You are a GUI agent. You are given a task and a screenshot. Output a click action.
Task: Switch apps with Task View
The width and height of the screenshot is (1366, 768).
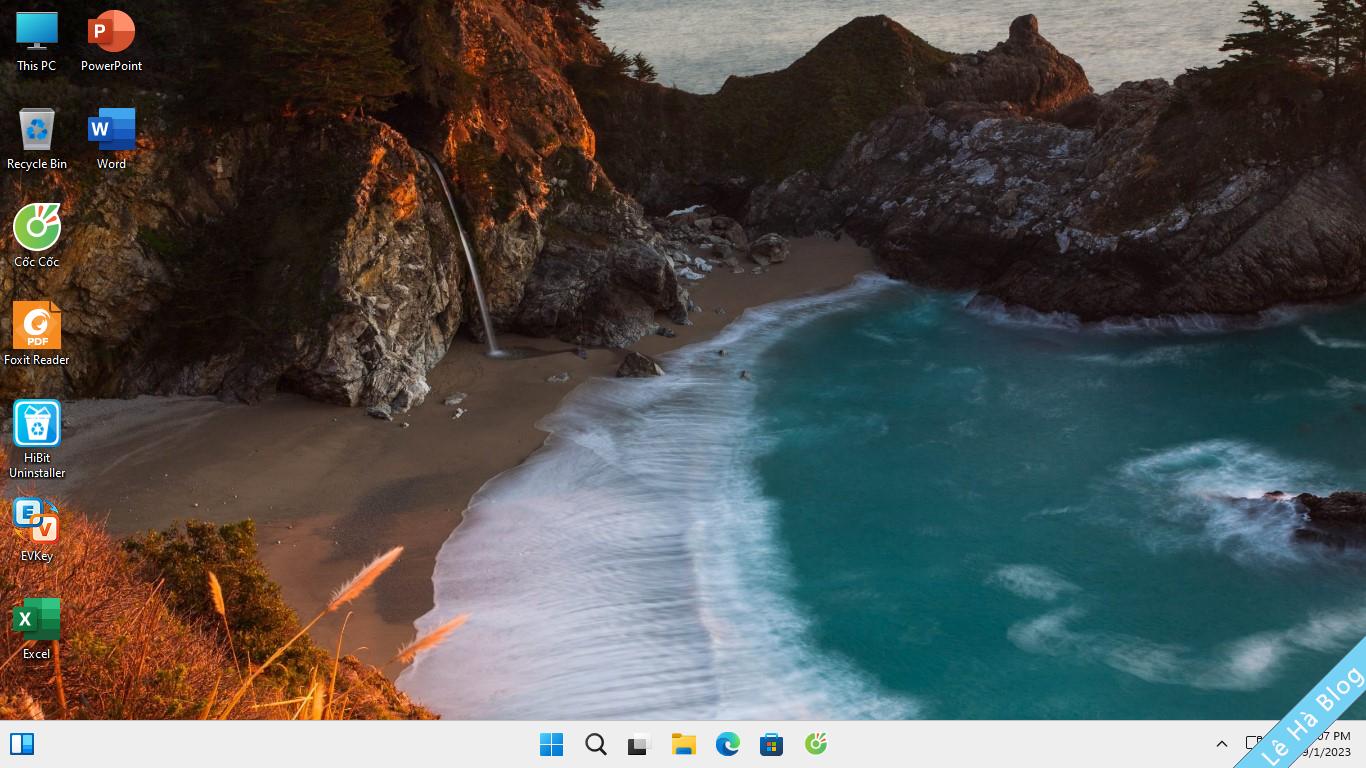tap(639, 744)
